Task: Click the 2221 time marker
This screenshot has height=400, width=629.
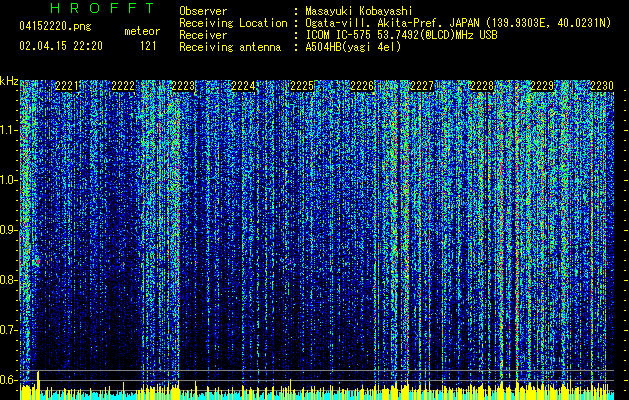Action: click(67, 86)
